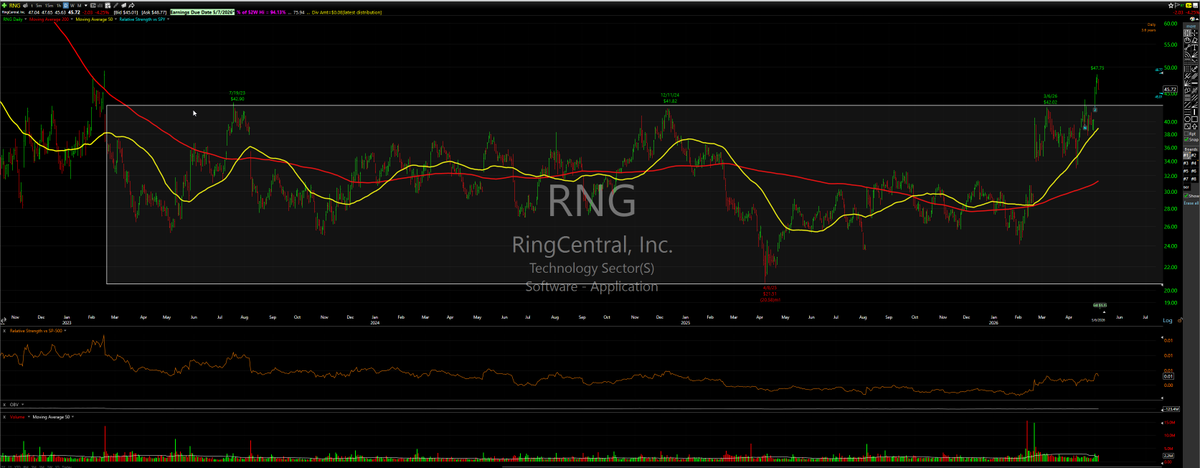
Task: Open the OBV pane dropdown arrow
Action: click(x=22, y=404)
